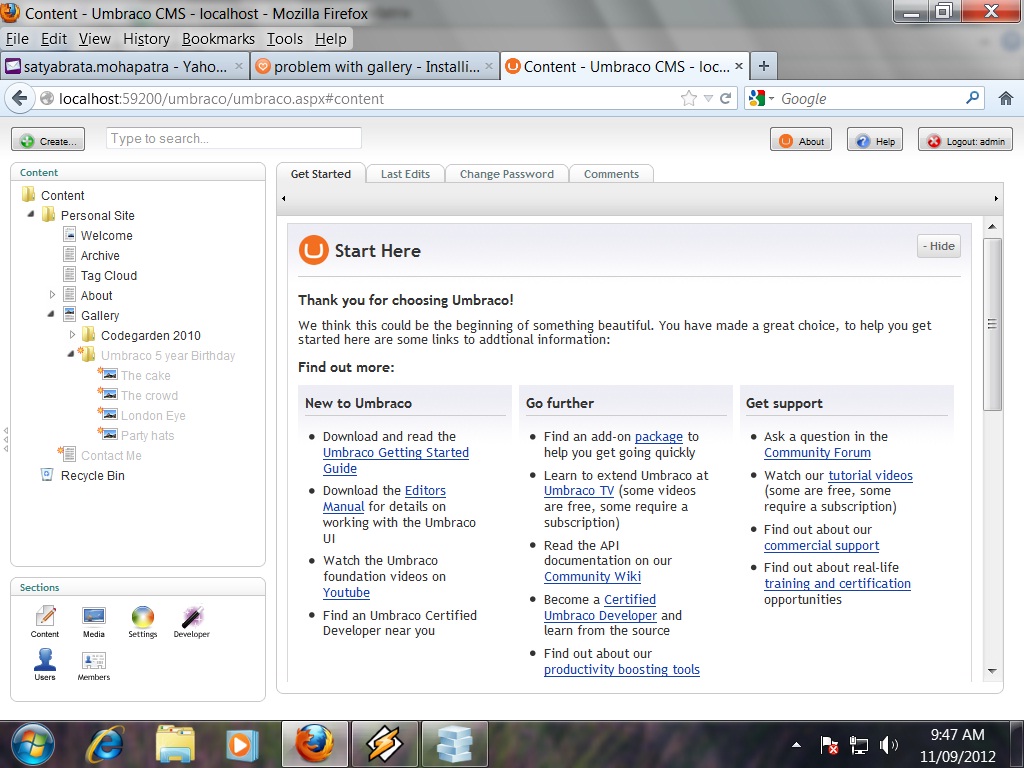Click the Recycle Bin icon in tree

pyautogui.click(x=47, y=475)
